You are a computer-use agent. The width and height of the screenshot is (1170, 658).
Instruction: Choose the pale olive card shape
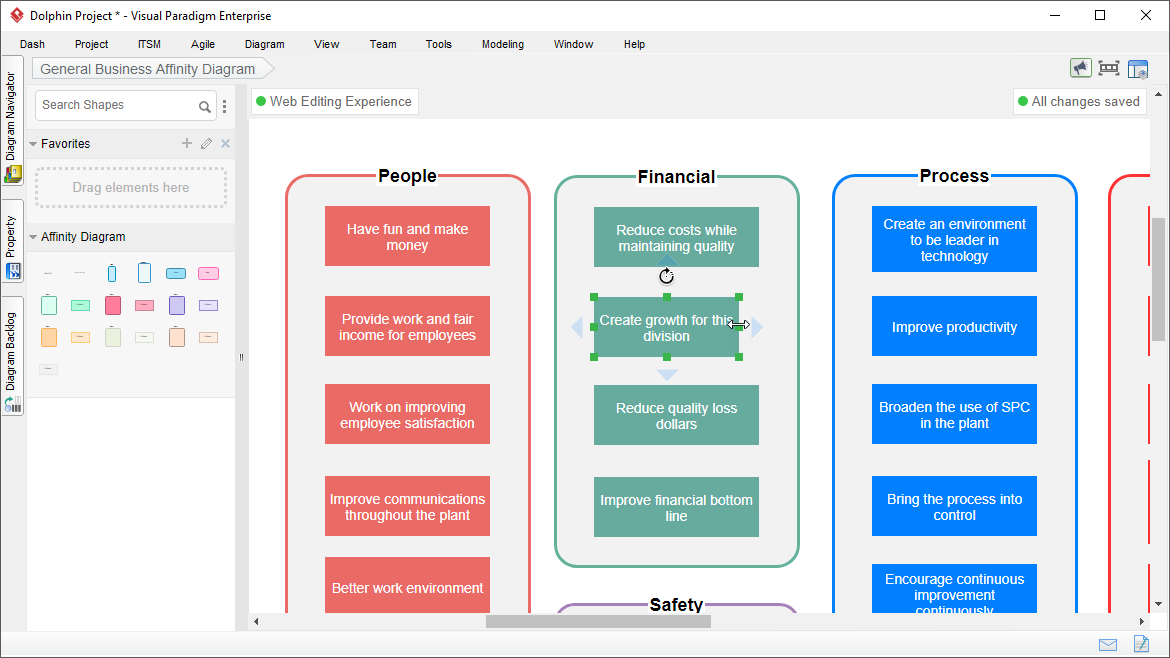pyautogui.click(x=145, y=337)
